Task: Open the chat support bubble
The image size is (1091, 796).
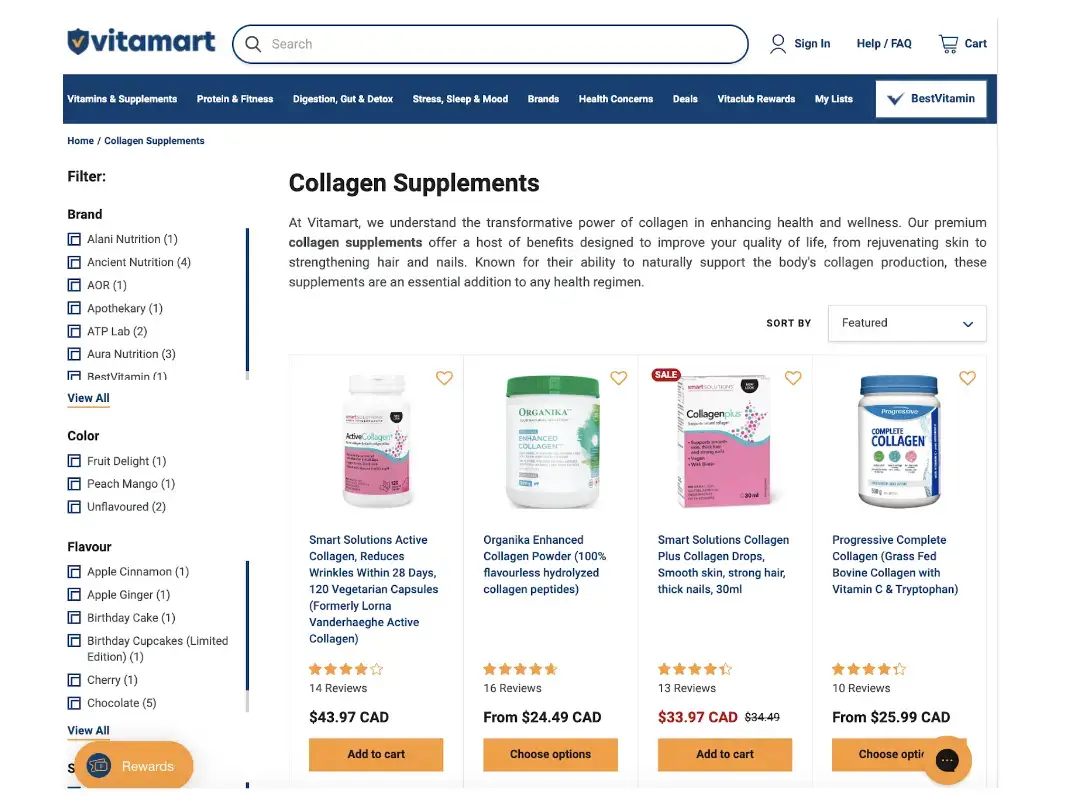Action: coord(948,761)
